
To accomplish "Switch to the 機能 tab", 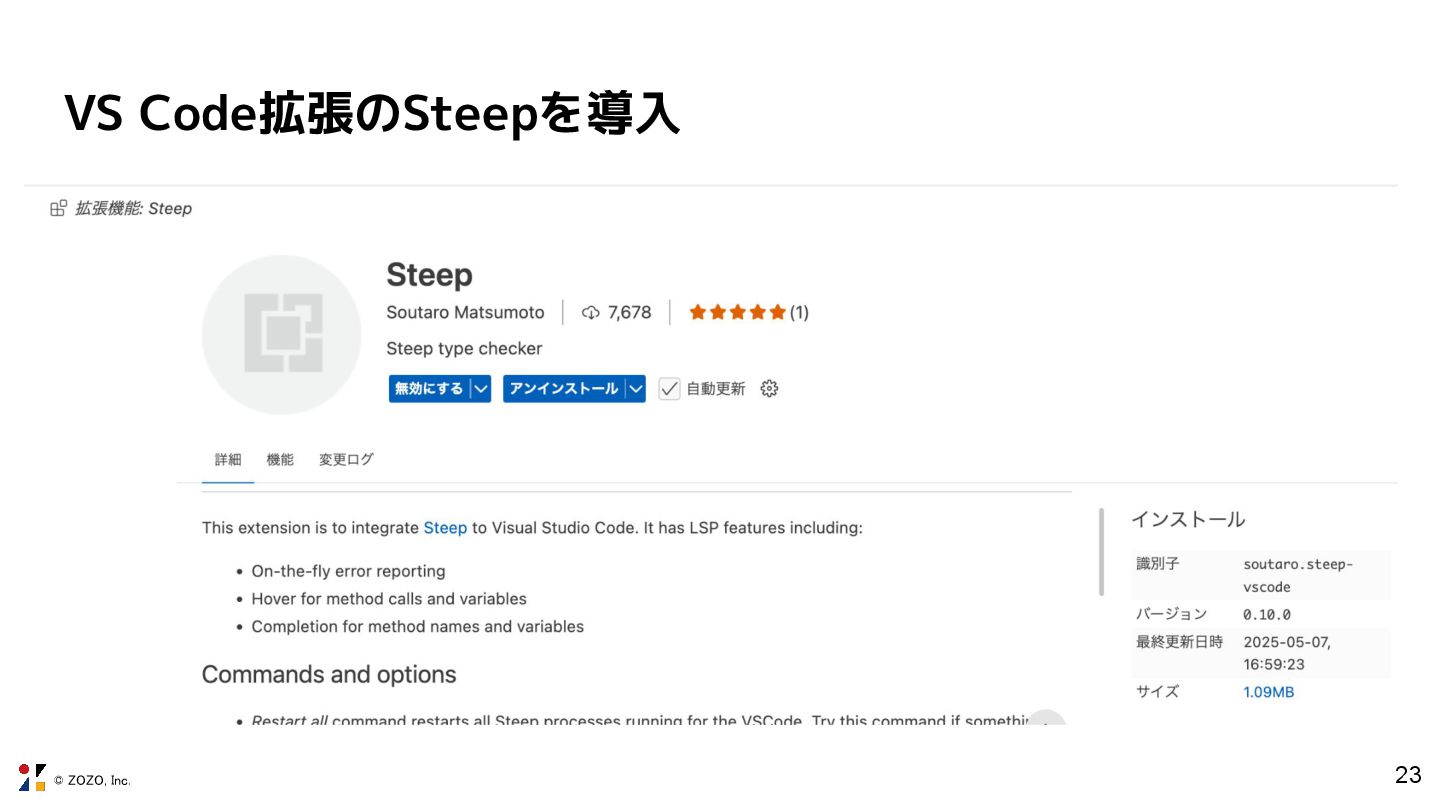I will coord(280,460).
